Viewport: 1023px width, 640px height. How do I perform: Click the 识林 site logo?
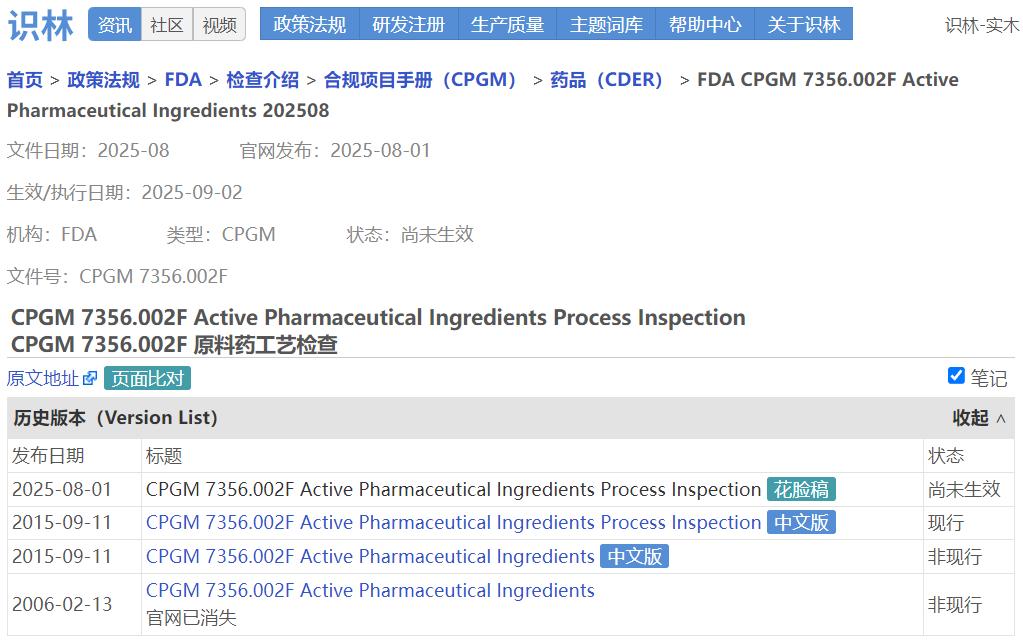41,25
